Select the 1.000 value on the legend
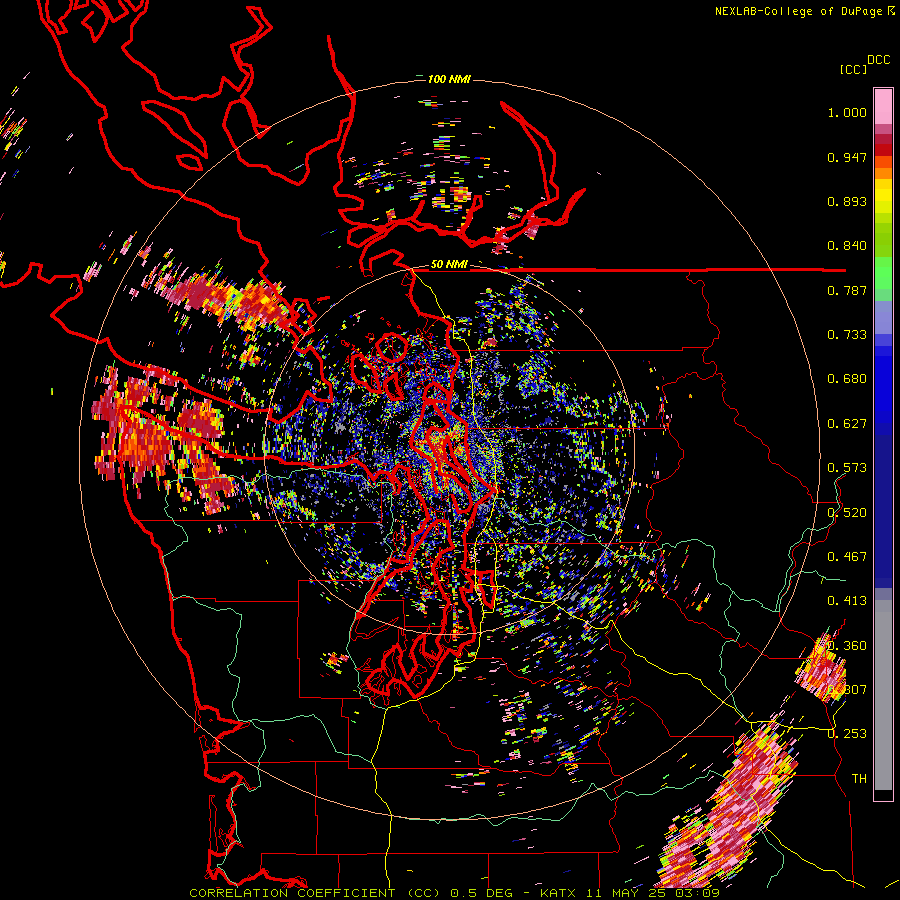The image size is (900, 900). pos(847,112)
